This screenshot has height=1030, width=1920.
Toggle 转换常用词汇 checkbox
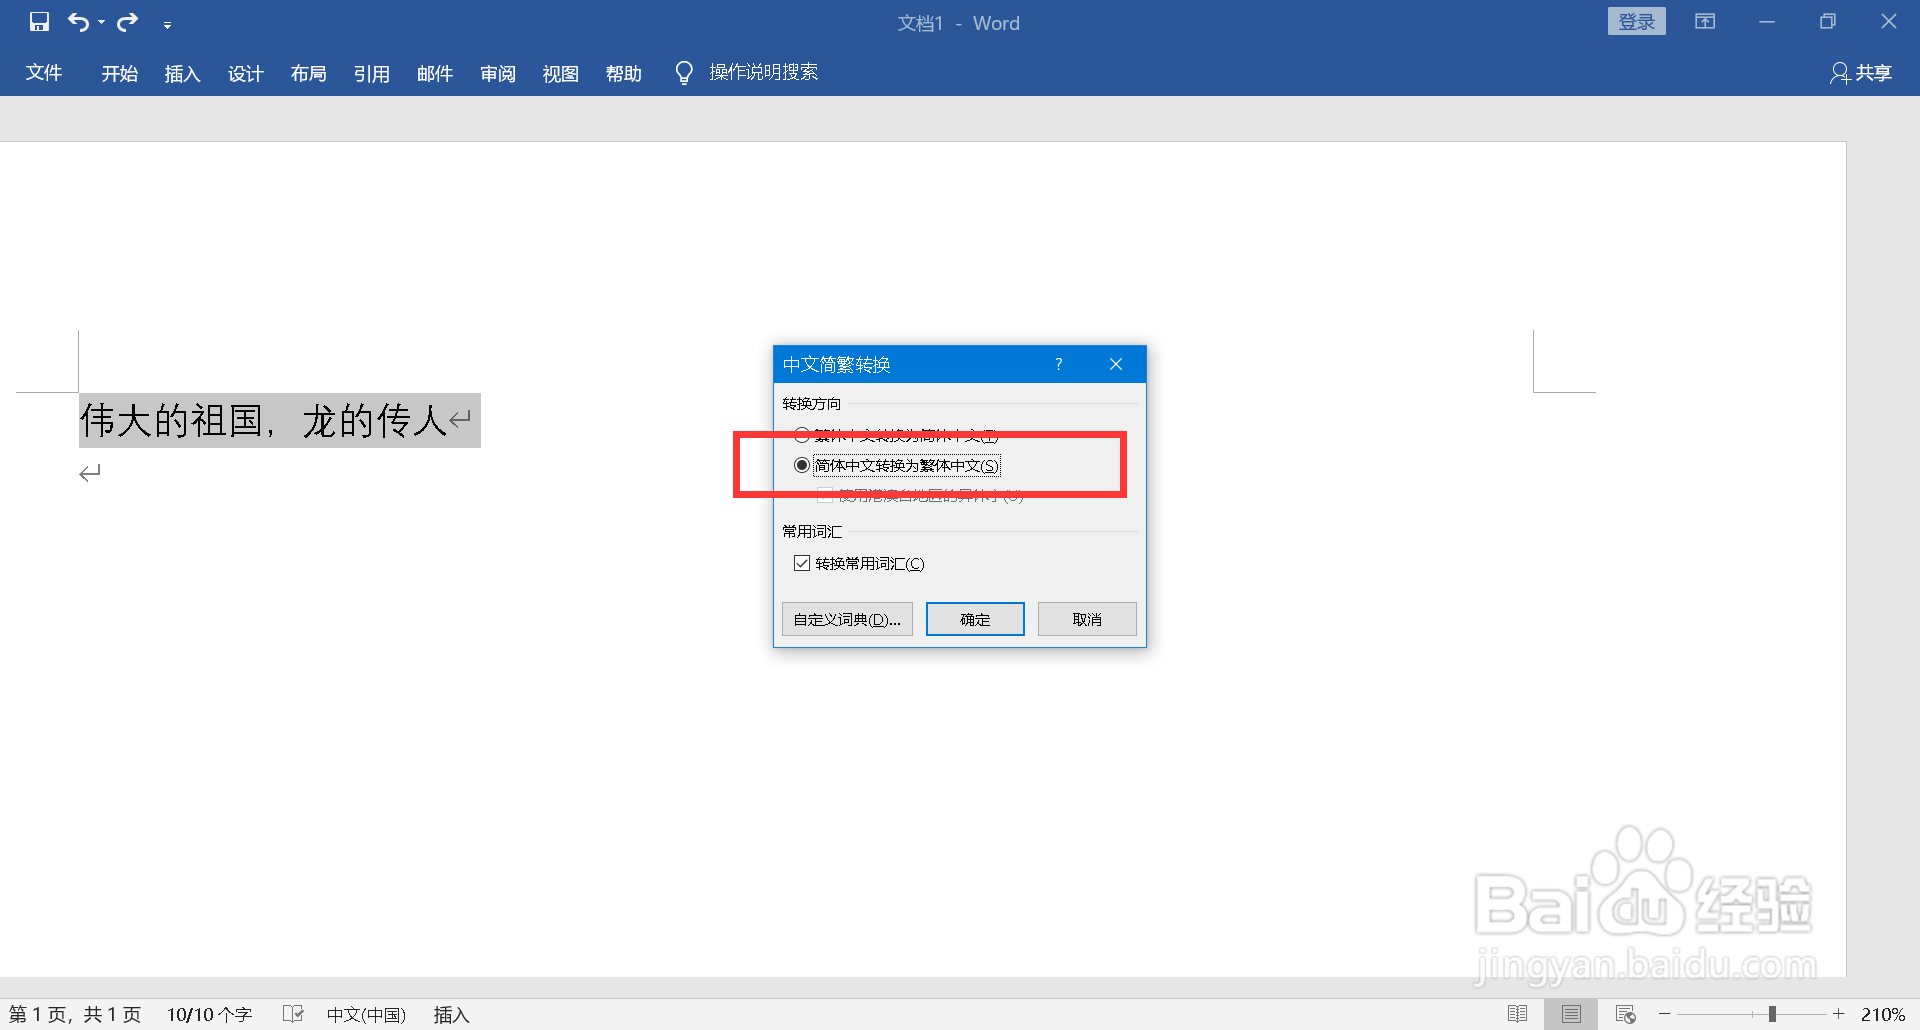coord(802,563)
